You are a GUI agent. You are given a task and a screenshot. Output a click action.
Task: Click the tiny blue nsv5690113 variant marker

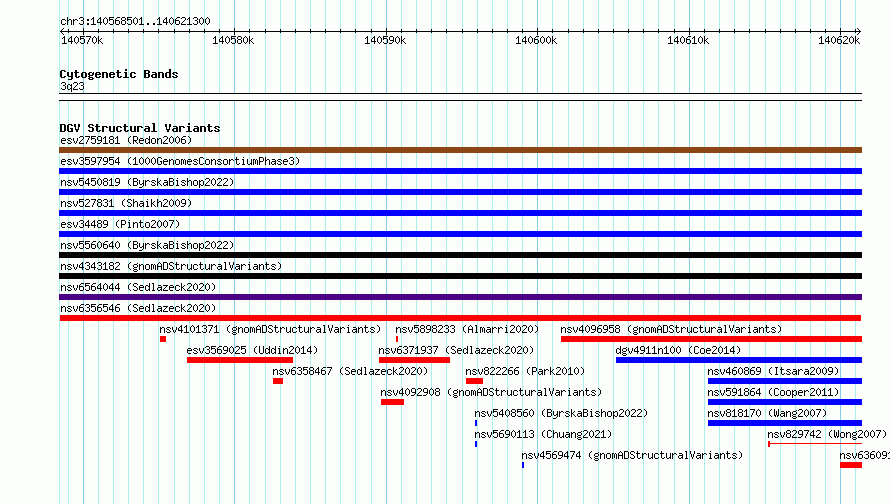pyautogui.click(x=476, y=444)
